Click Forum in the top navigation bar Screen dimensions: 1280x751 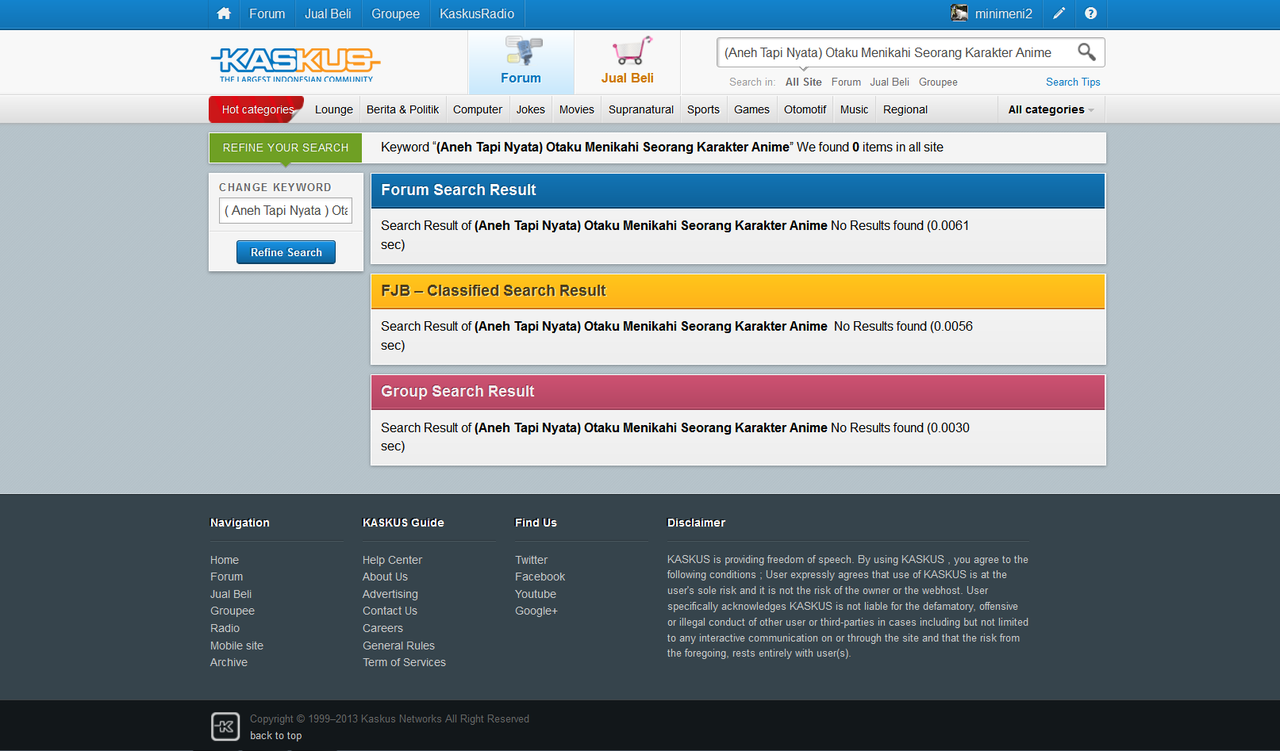coord(267,14)
